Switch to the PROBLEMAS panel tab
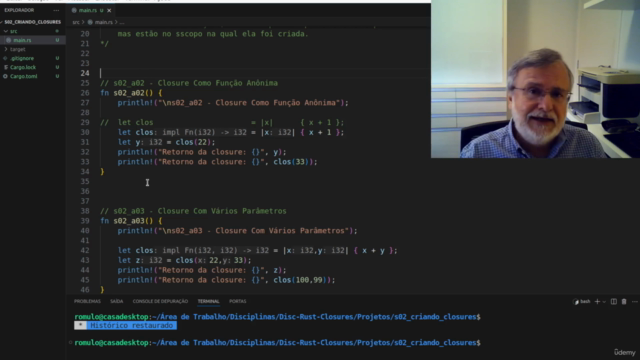This screenshot has height=360, width=640. pos(87,301)
